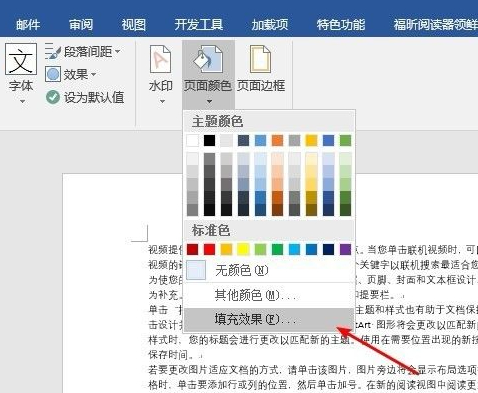Choose No Color (无颜色) menu item
This screenshot has height=393, width=478.
click(x=269, y=270)
